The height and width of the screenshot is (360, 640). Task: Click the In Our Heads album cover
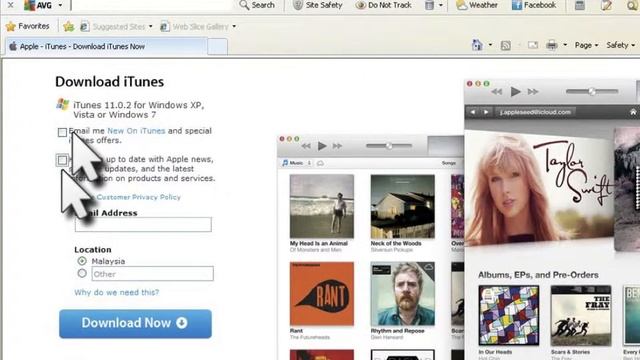(x=509, y=316)
